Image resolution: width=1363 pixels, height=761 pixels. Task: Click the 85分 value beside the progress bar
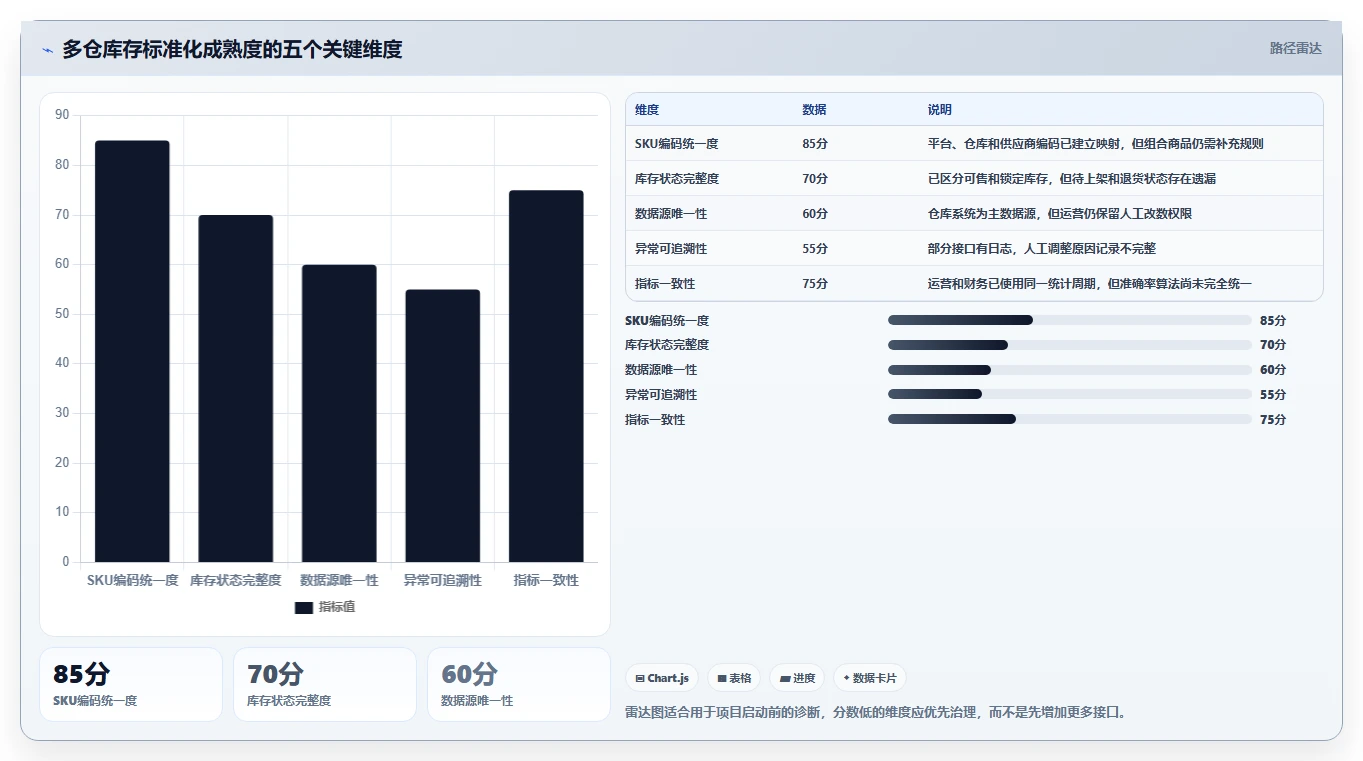[x=1273, y=321]
